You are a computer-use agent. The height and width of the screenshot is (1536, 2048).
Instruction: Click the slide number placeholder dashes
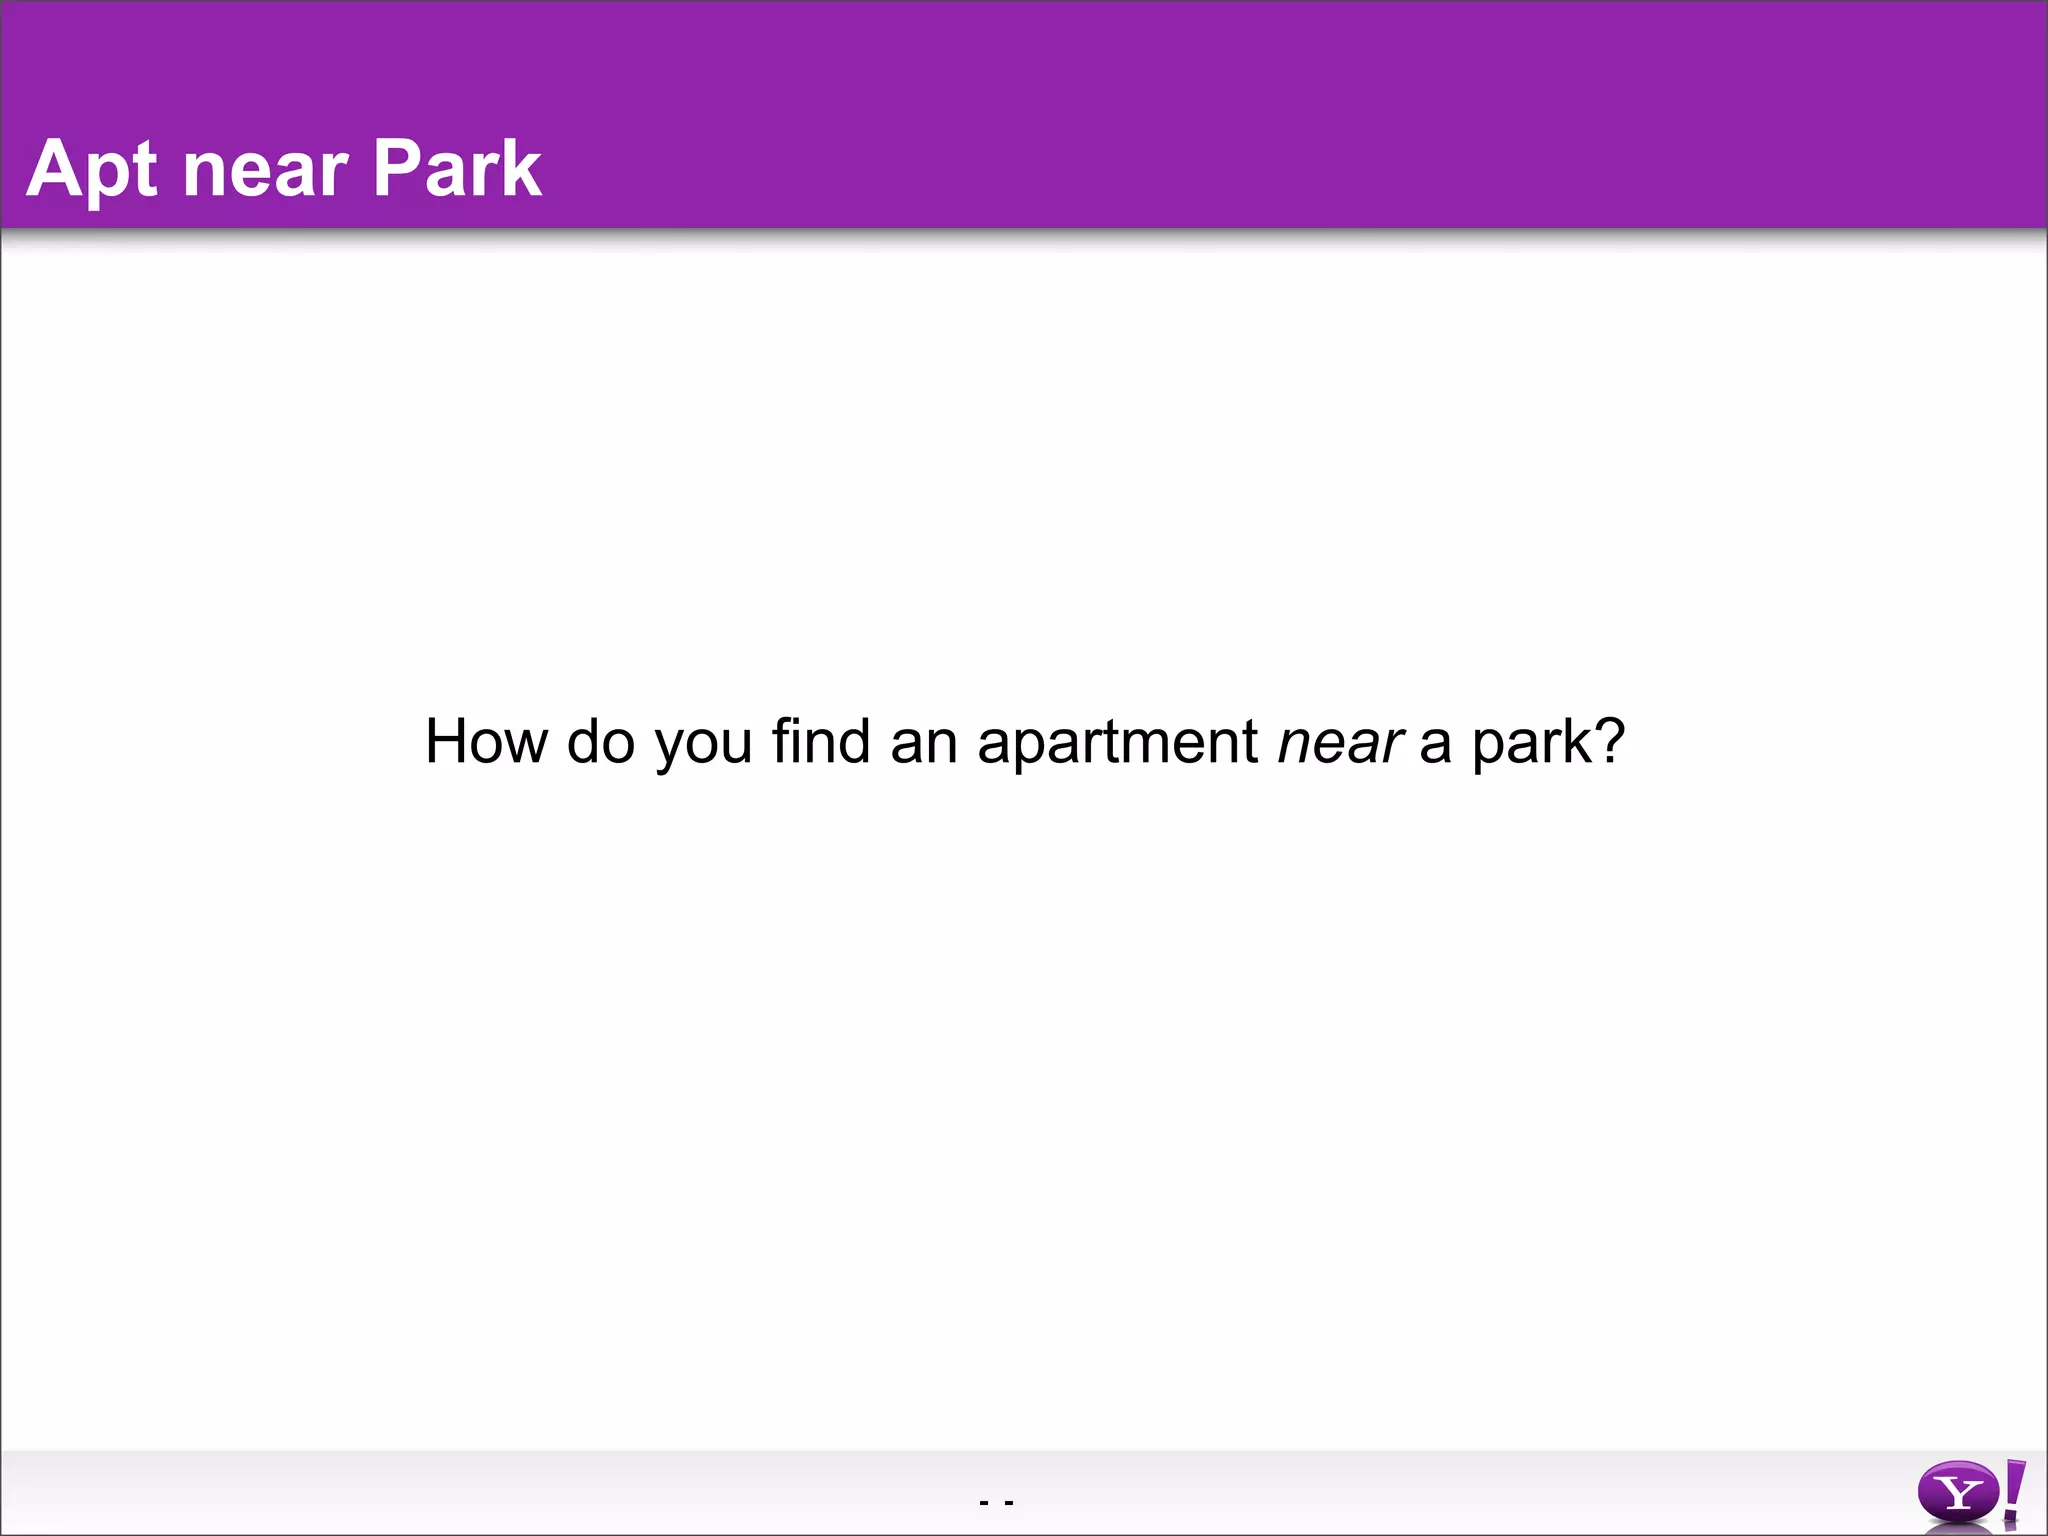[x=997, y=1502]
